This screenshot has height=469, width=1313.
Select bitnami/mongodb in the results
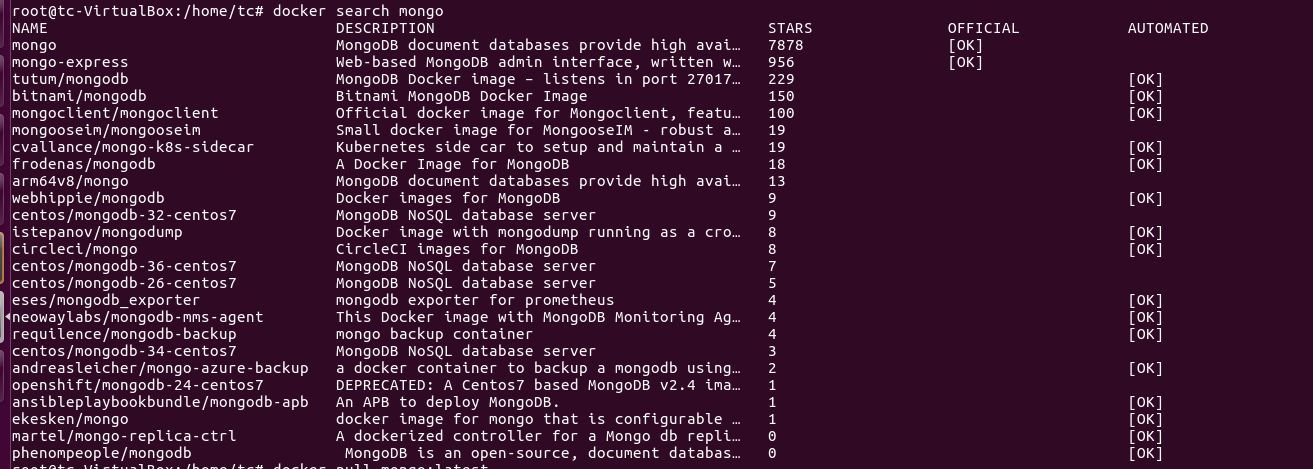point(79,96)
